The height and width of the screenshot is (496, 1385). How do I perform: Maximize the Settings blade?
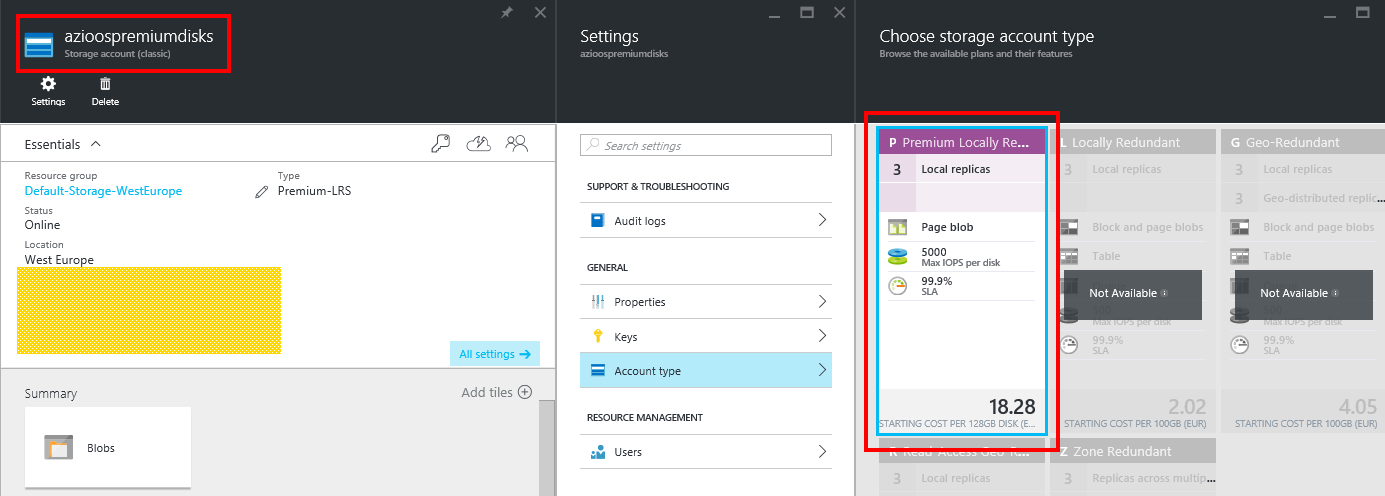click(807, 12)
